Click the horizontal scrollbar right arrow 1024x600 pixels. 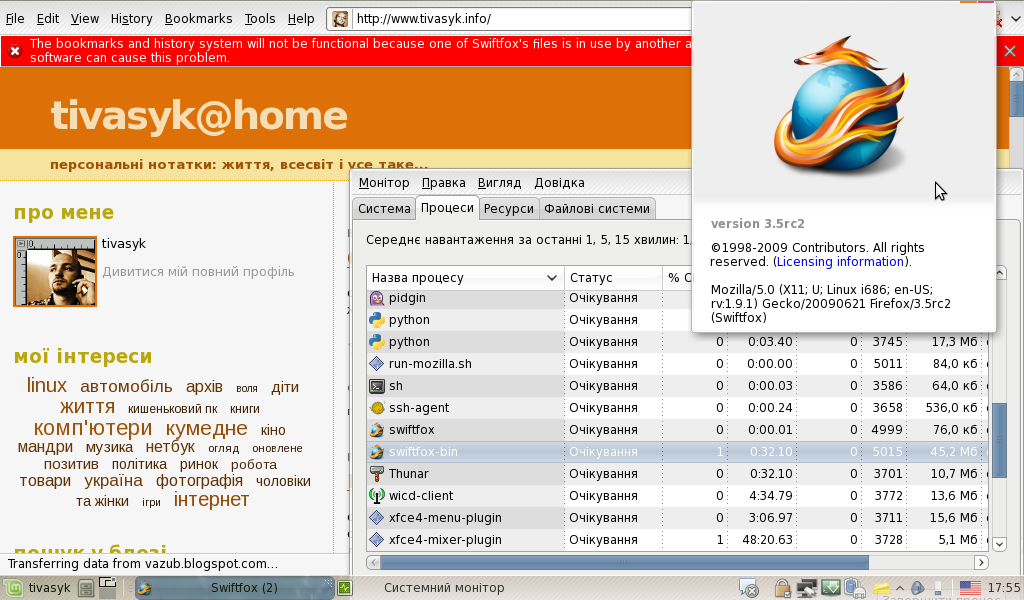click(981, 562)
